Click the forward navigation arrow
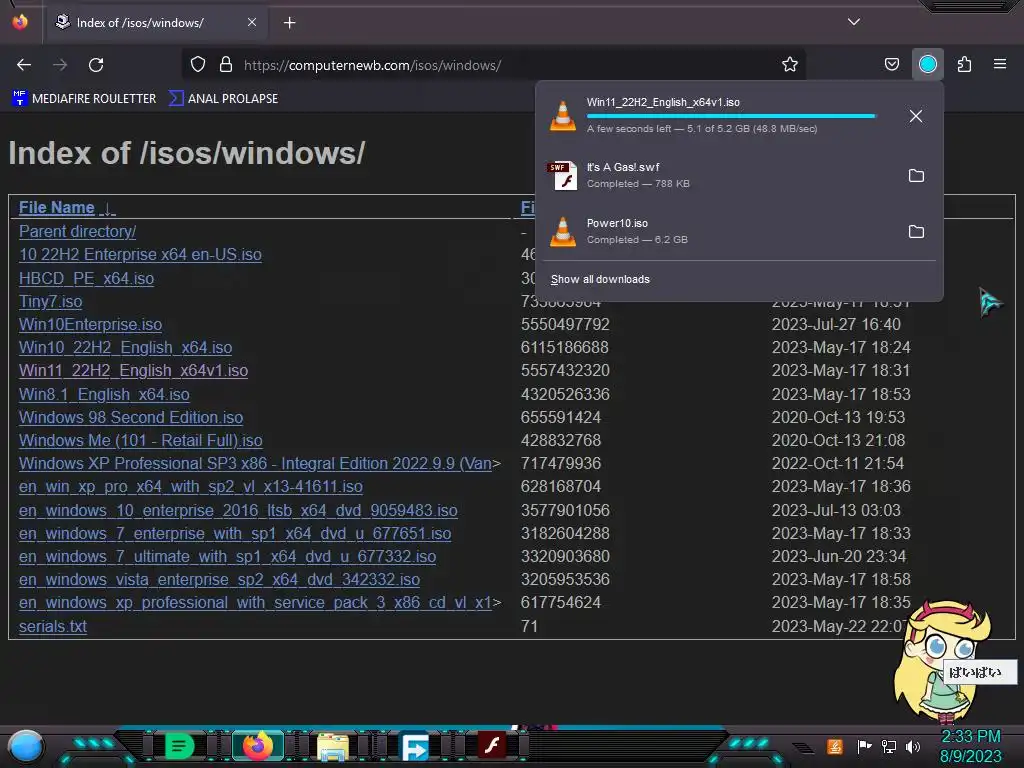The height and width of the screenshot is (768, 1024). coord(60,65)
